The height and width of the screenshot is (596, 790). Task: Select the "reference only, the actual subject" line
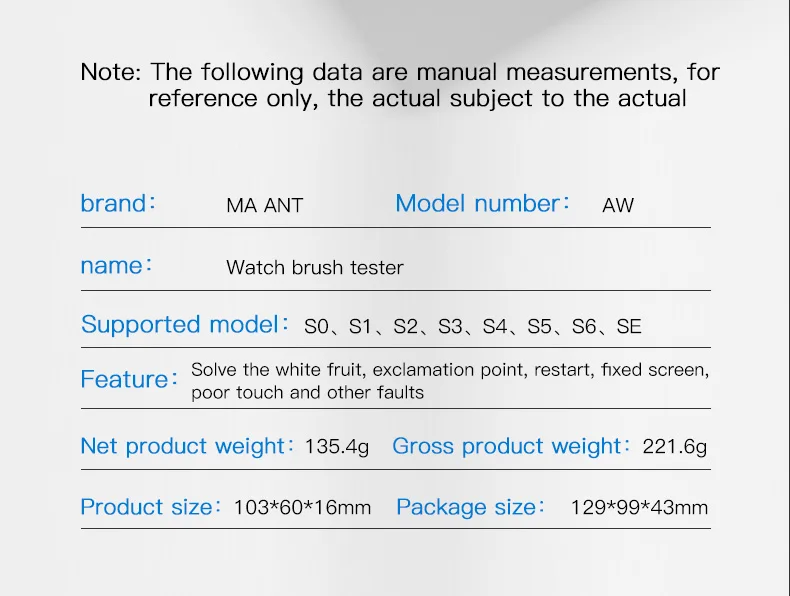coord(417,99)
